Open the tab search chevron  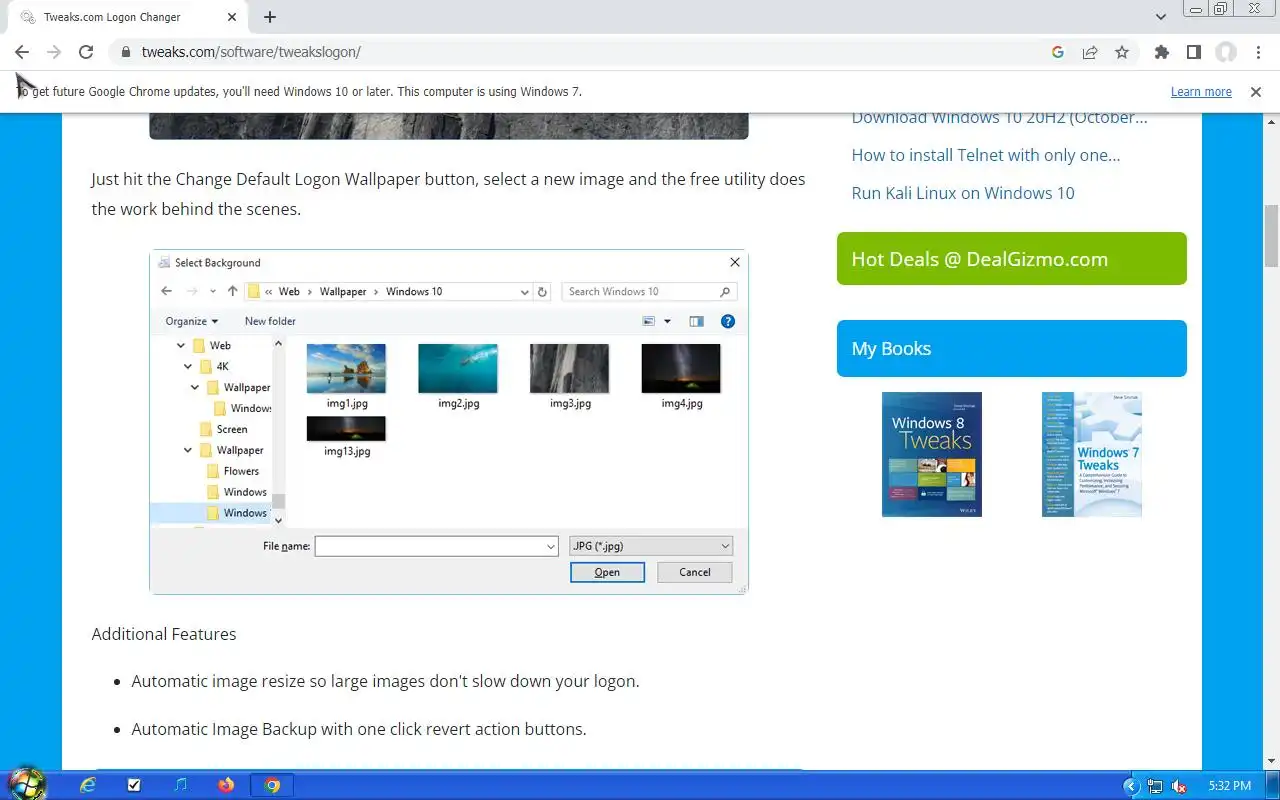pyautogui.click(x=1160, y=17)
